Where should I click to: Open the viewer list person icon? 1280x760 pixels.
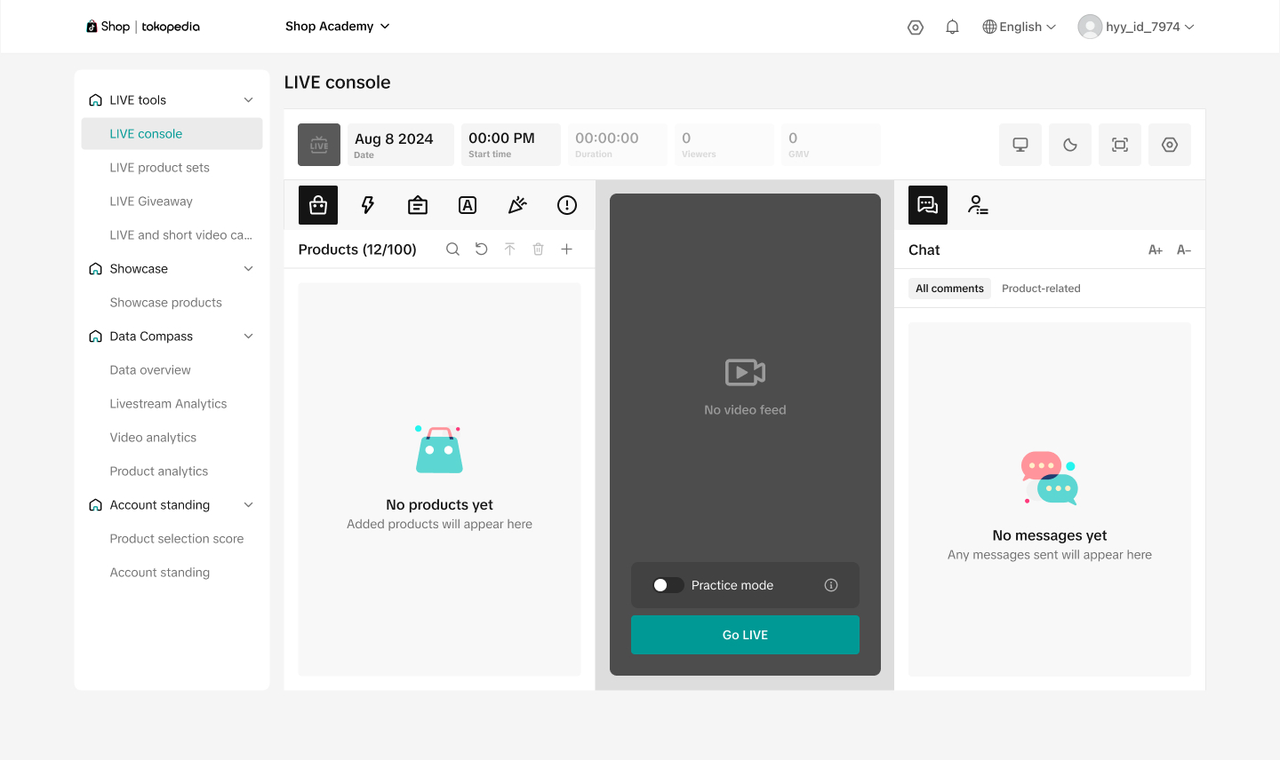978,205
